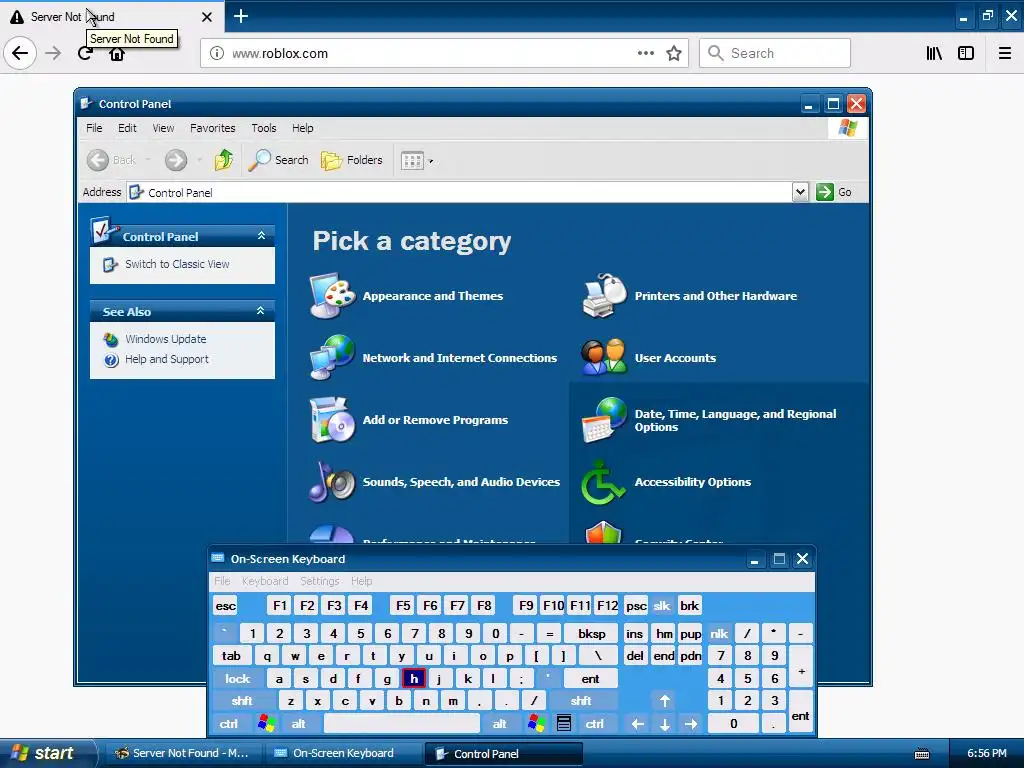
Task: Open Sounds, Speech, and Audio Devices icon
Action: (332, 481)
